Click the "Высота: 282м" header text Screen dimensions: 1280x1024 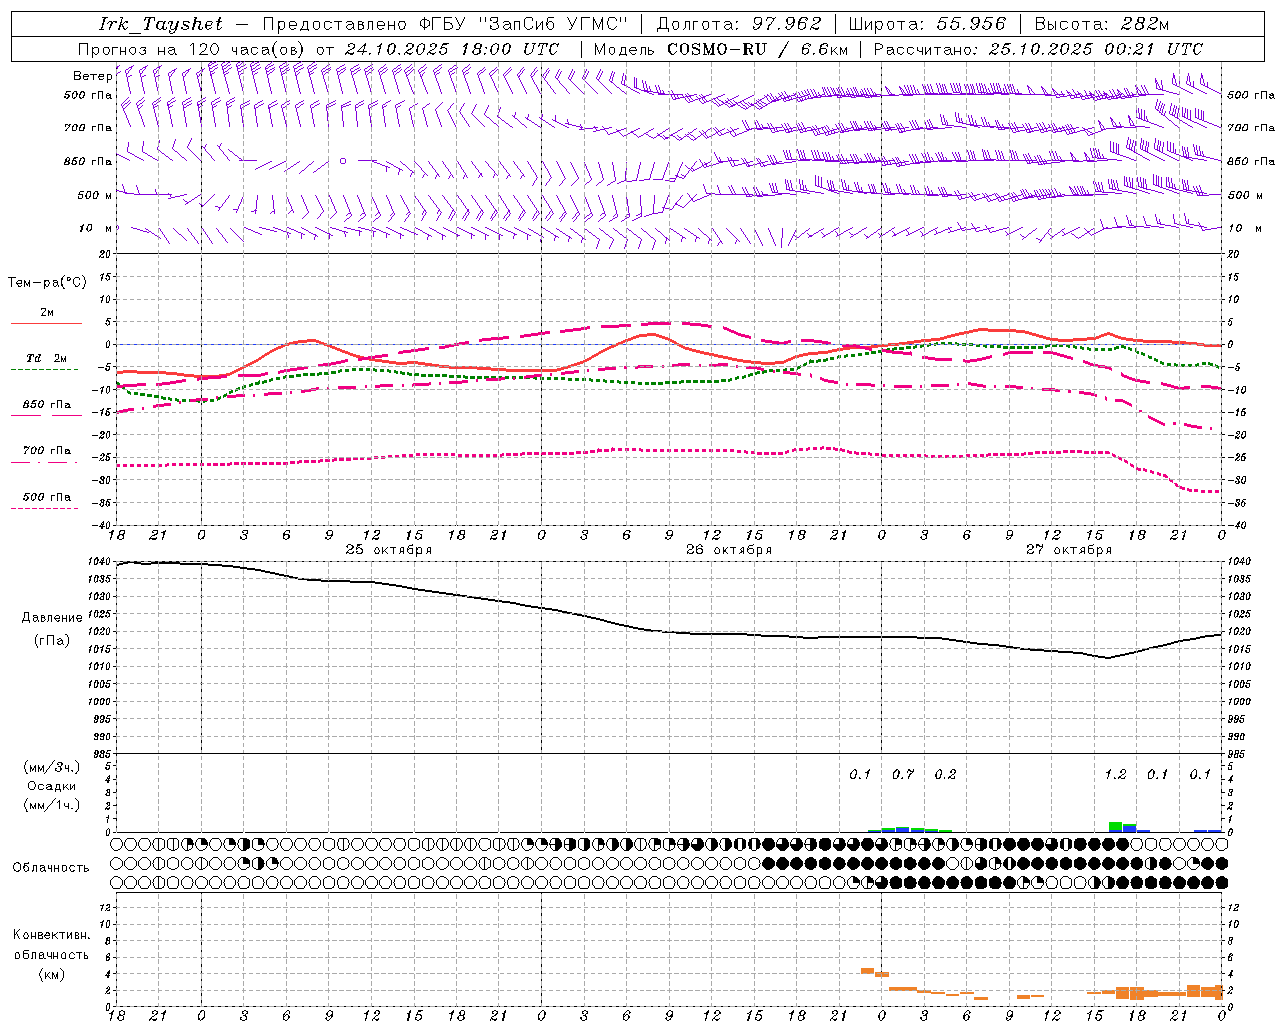coord(1101,24)
